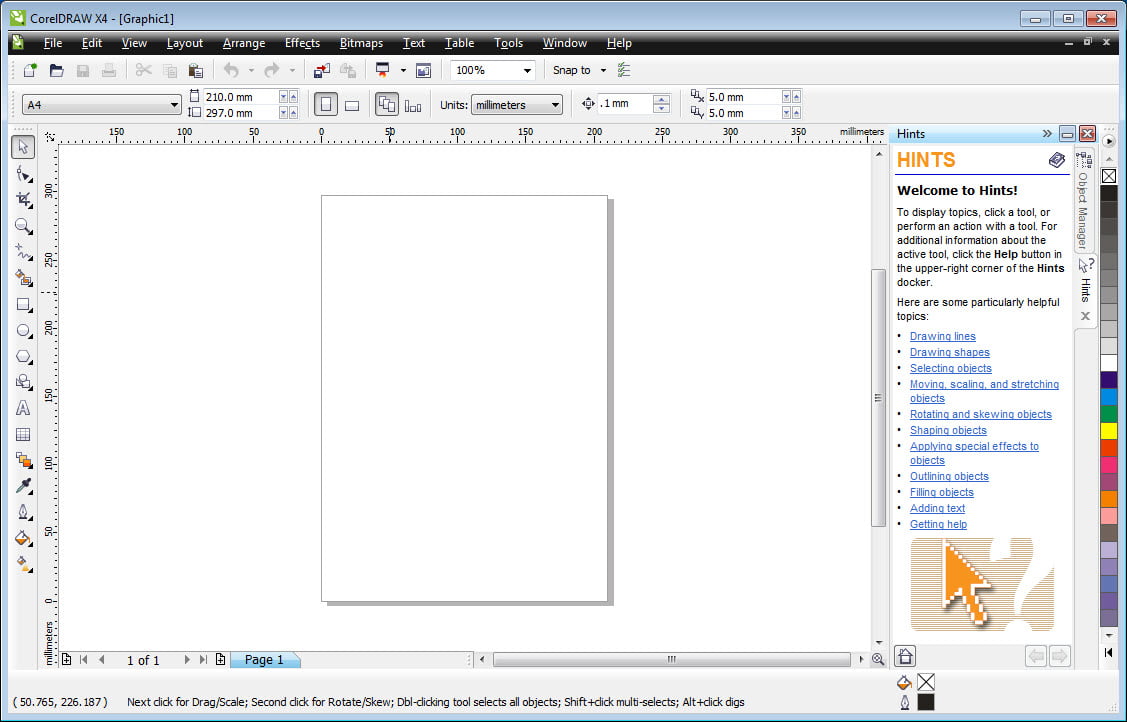1127x722 pixels.
Task: Toggle apply layout to current page only
Action: (x=413, y=106)
